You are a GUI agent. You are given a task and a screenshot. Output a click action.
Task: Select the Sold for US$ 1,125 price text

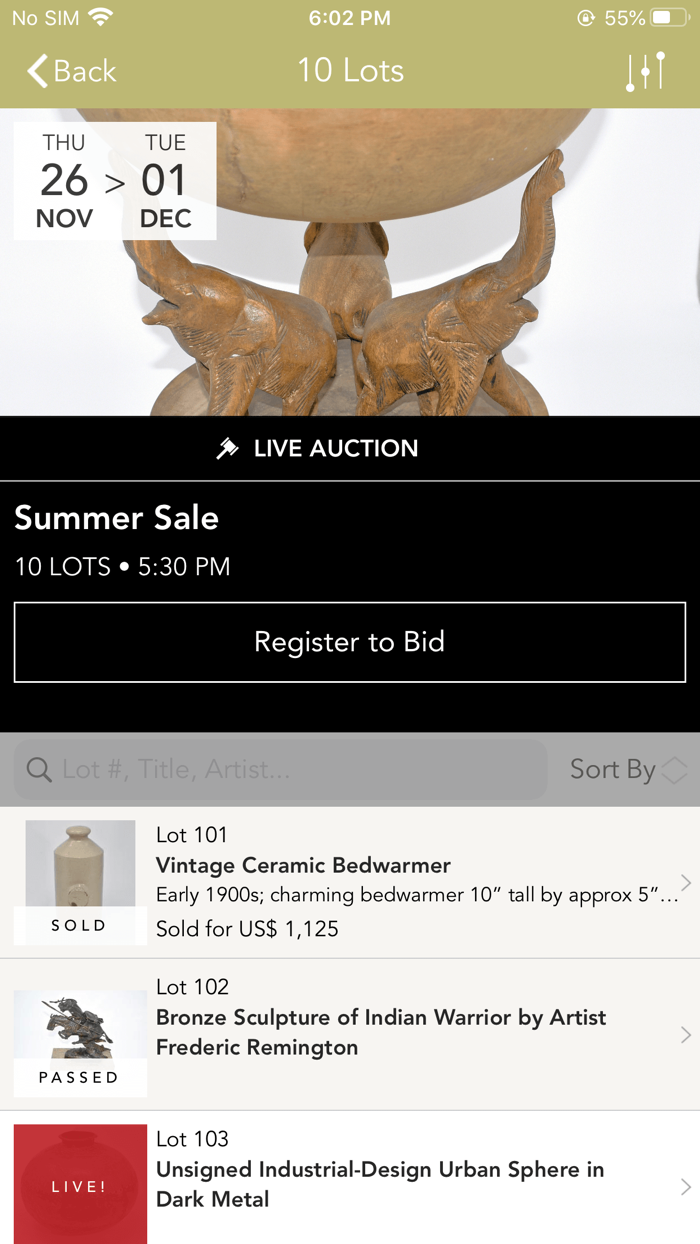[244, 927]
